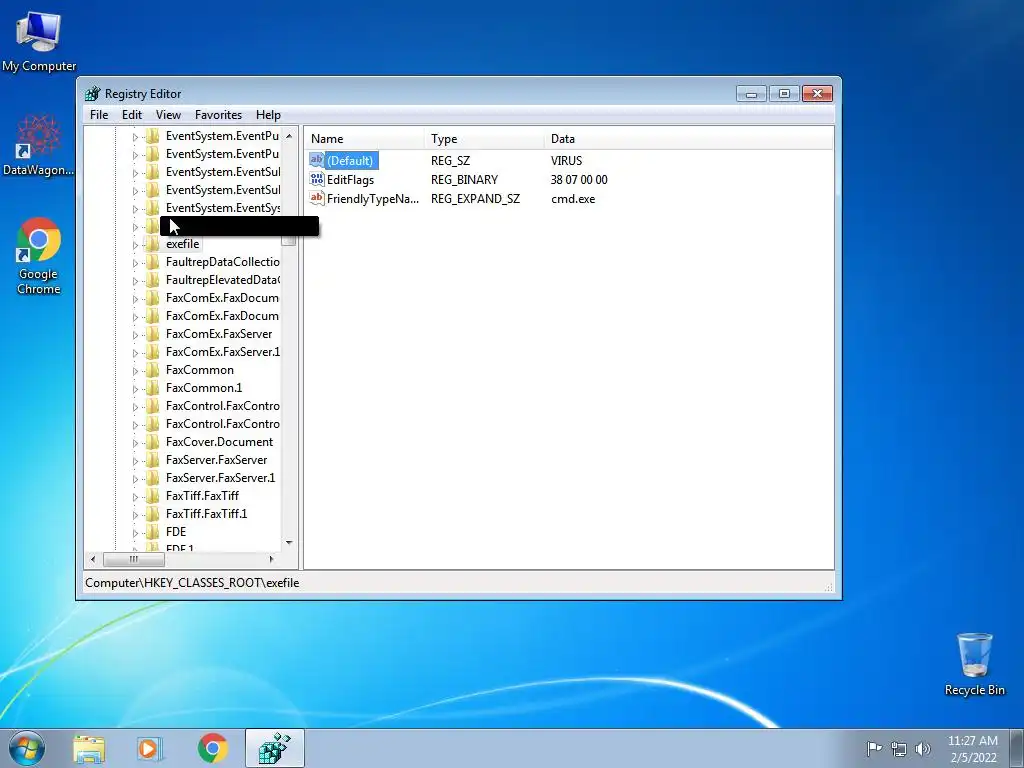Open Windows Media Player from taskbar
1024x768 pixels.
point(150,748)
